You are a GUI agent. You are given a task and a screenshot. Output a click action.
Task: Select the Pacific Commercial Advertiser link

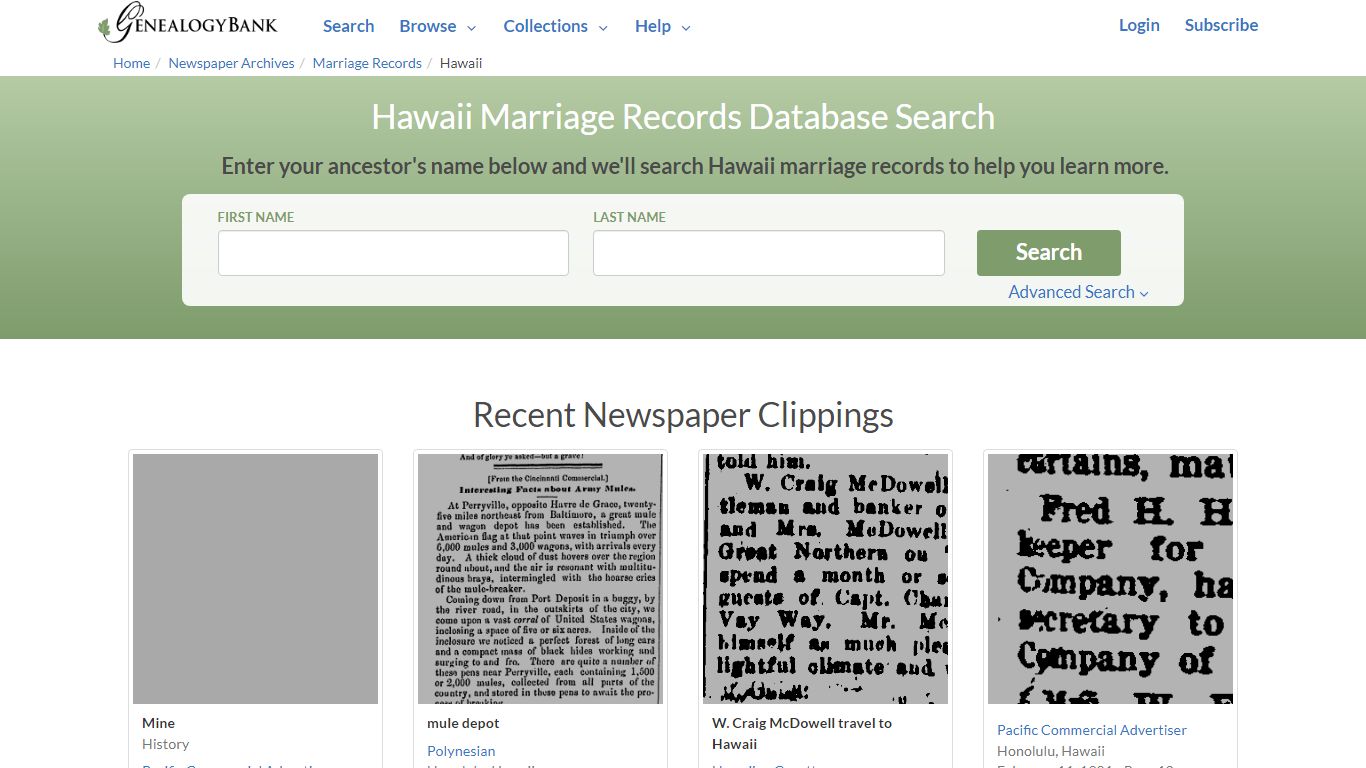pos(1092,730)
